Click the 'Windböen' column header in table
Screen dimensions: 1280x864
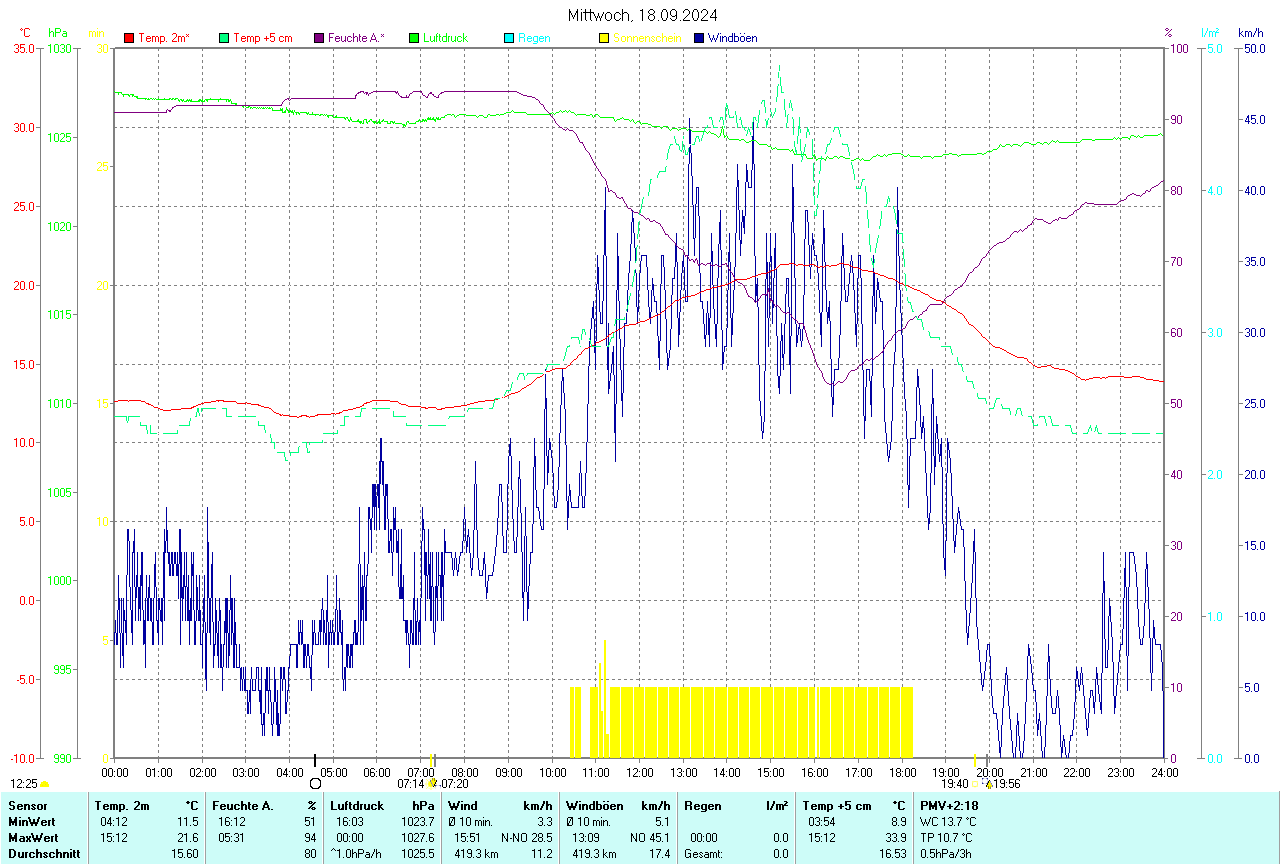(592, 805)
